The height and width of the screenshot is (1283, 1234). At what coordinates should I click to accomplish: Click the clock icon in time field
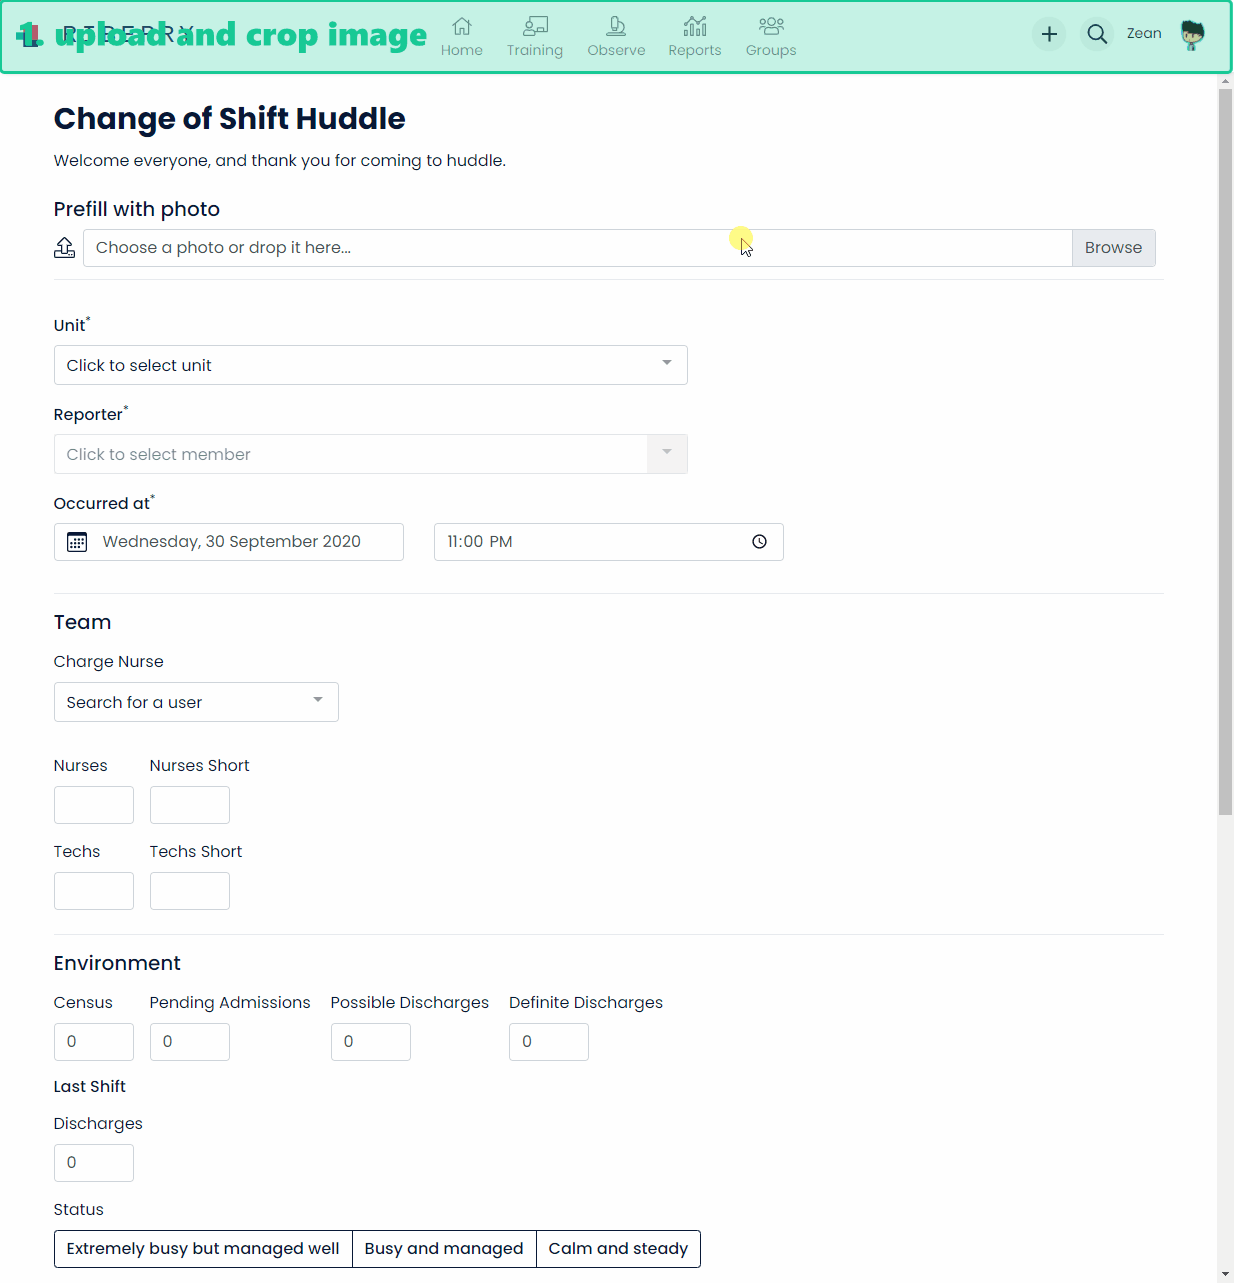[760, 542]
